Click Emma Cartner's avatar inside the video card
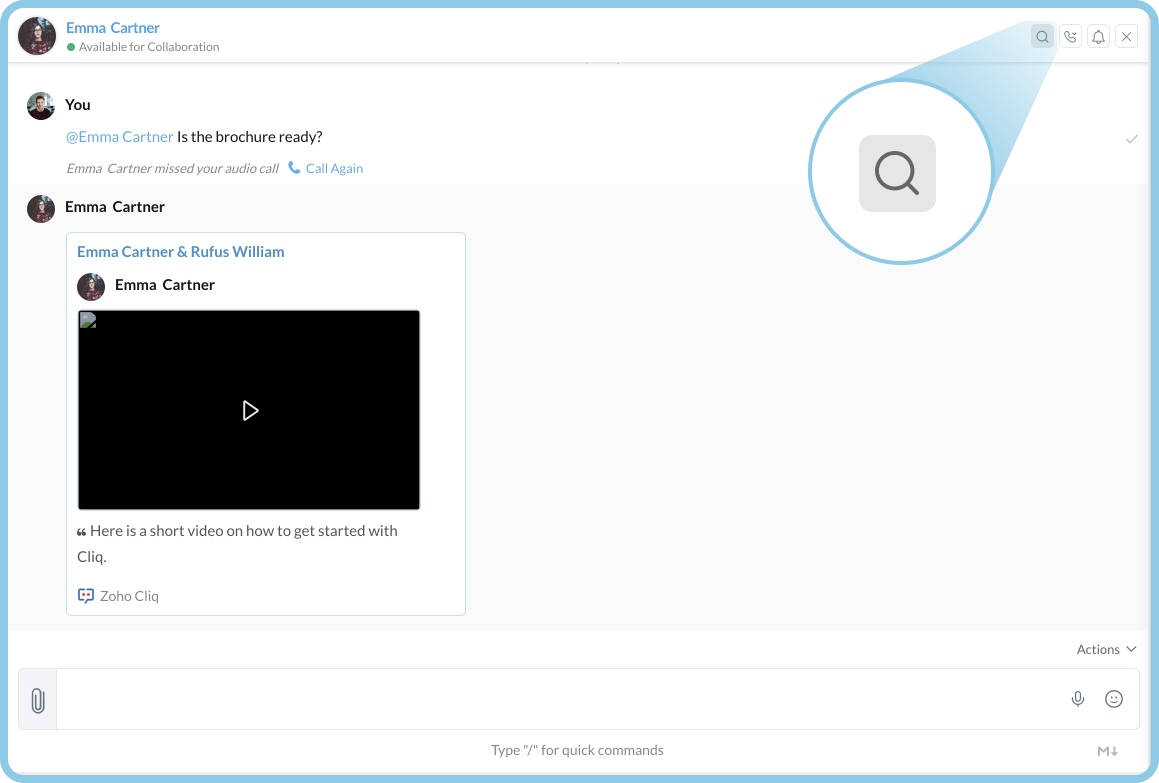Image resolution: width=1159 pixels, height=783 pixels. (x=91, y=287)
